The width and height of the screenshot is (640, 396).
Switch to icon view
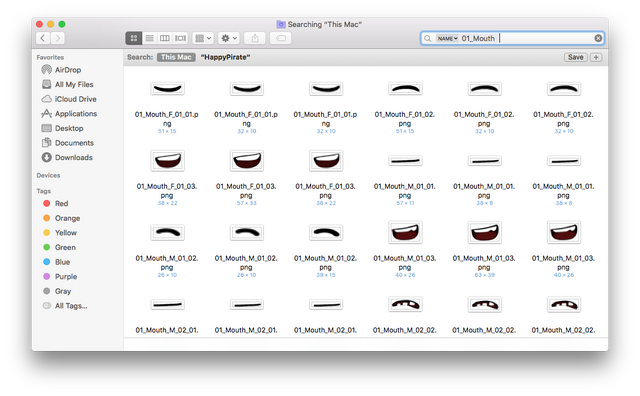coord(133,38)
